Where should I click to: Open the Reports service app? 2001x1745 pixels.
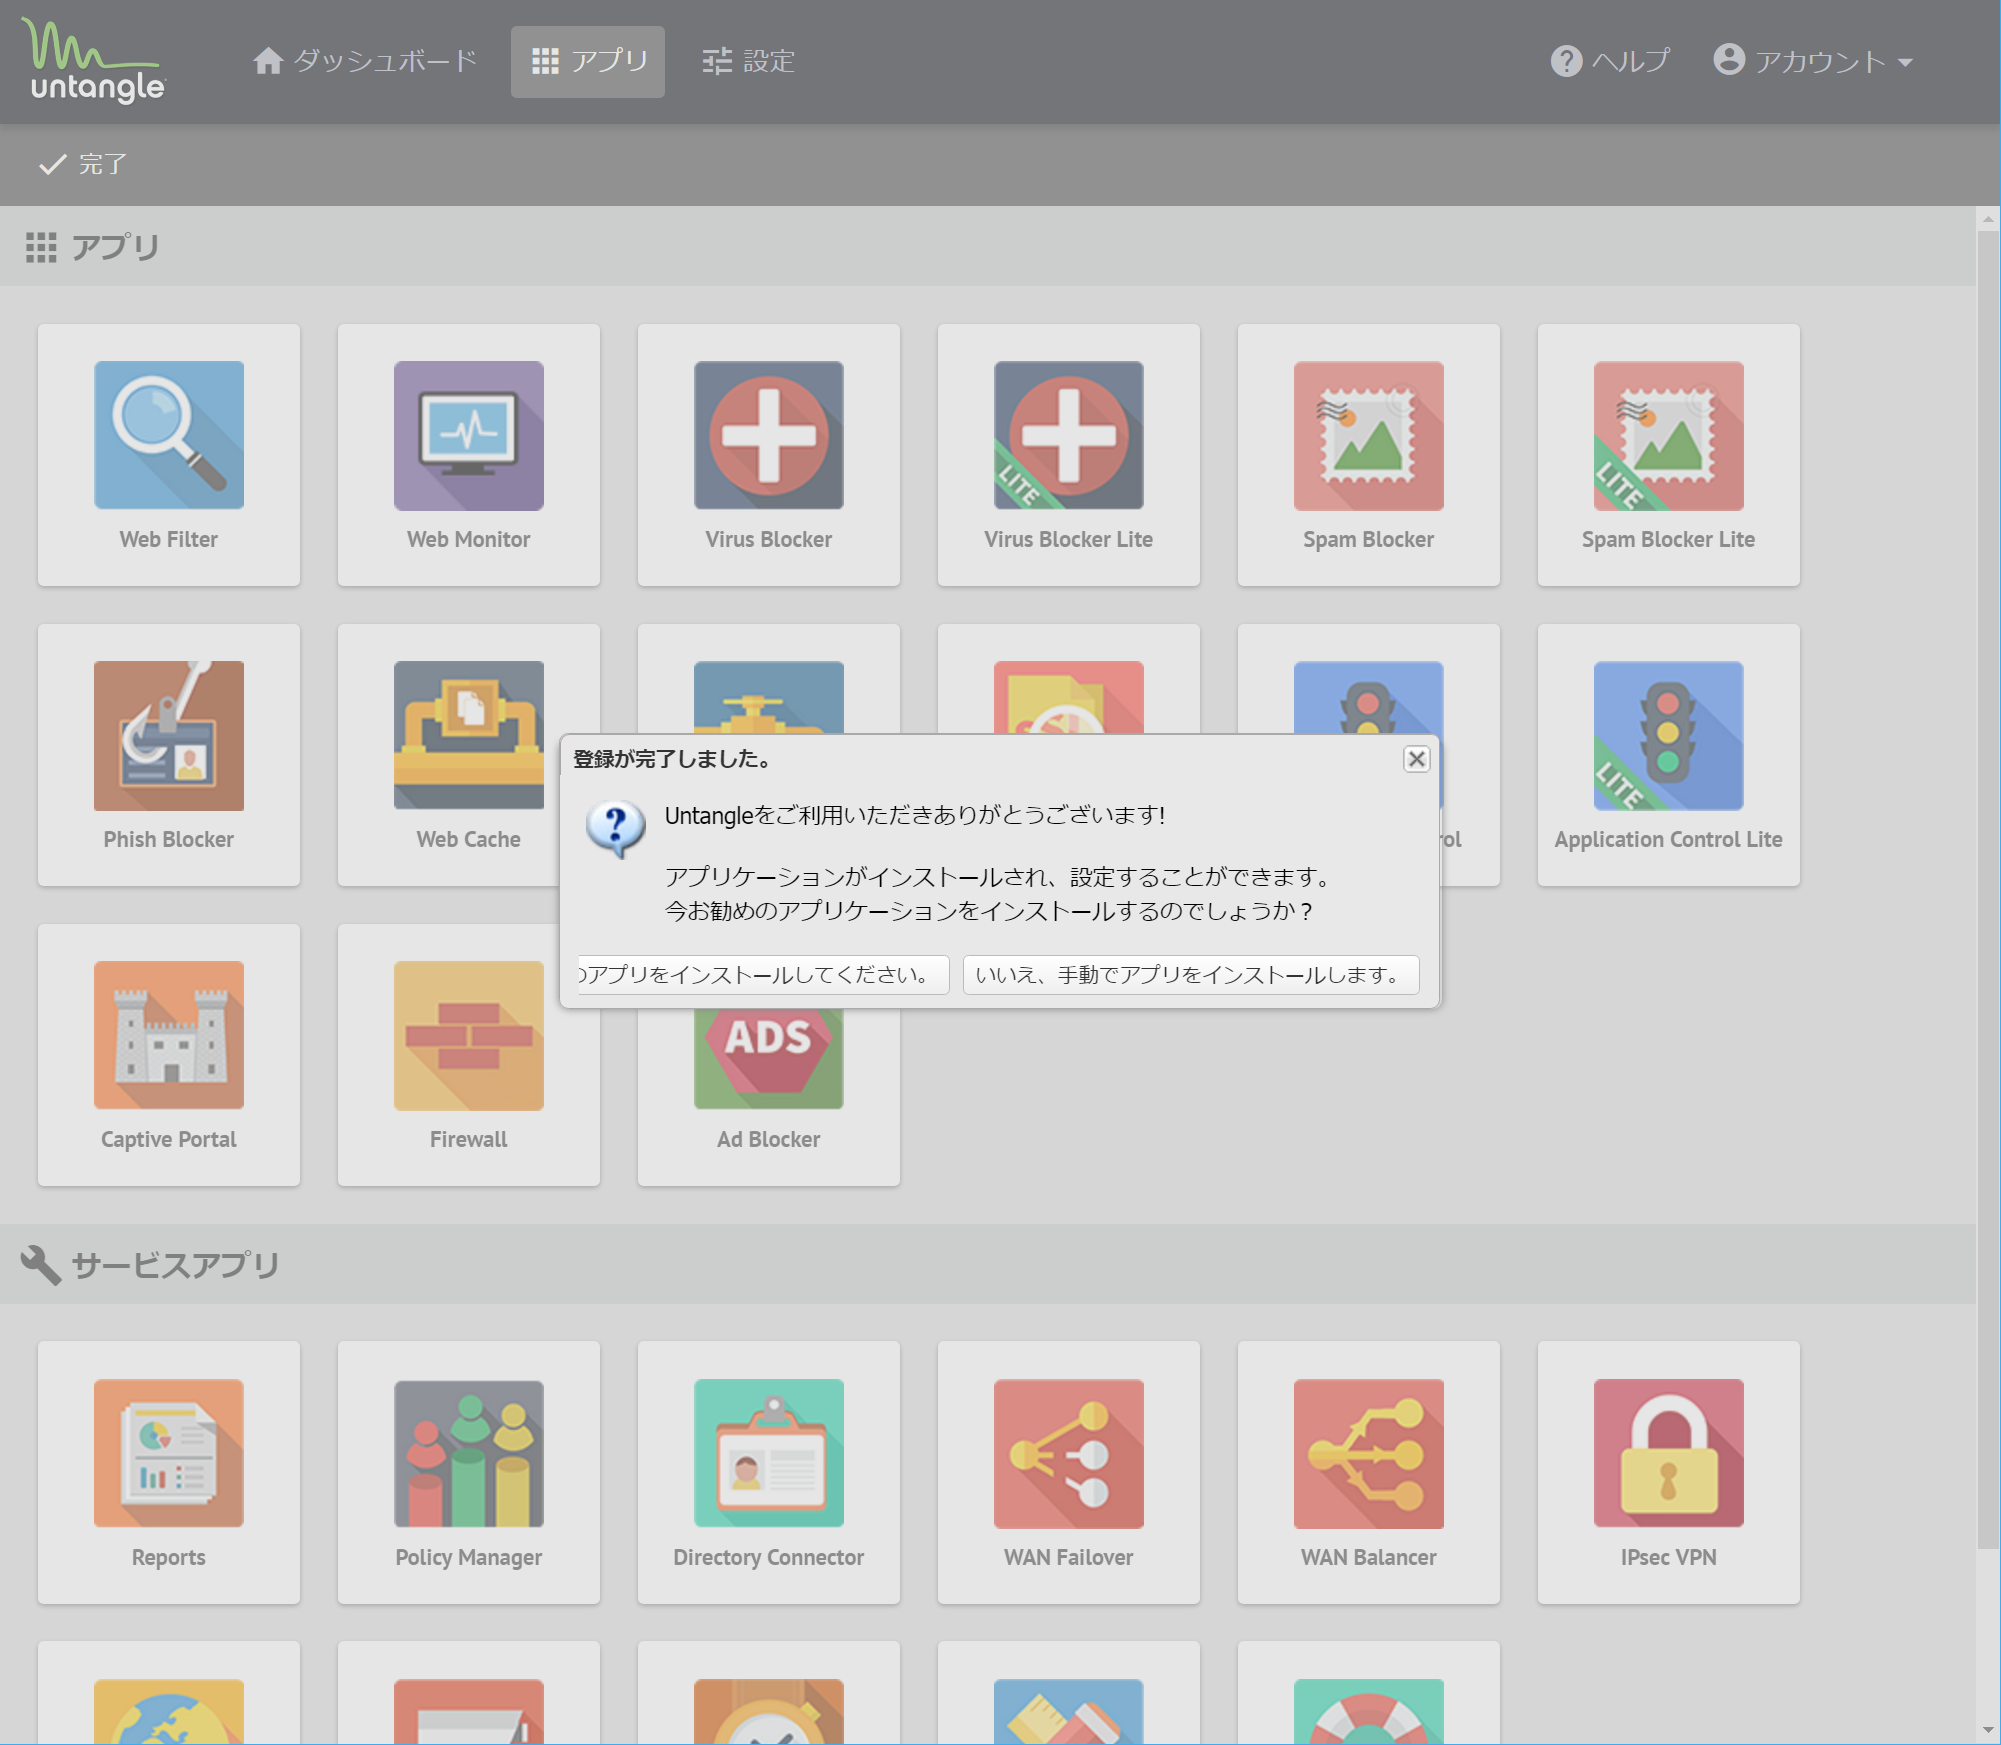point(169,1473)
